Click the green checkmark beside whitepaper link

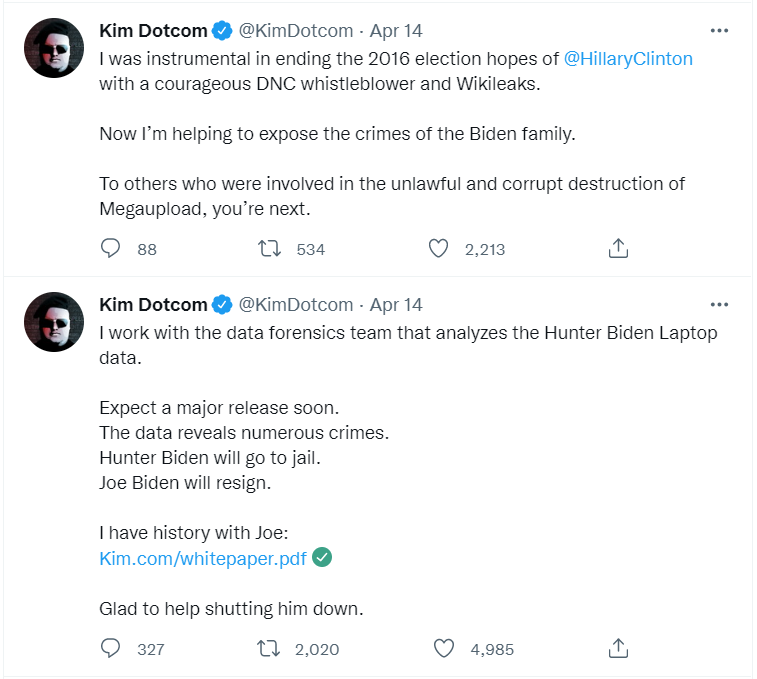(322, 557)
